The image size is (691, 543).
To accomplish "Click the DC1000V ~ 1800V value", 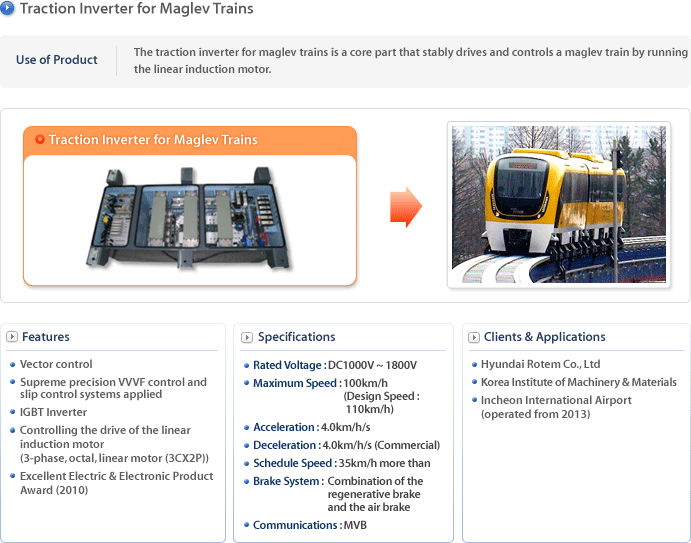I will [x=372, y=365].
